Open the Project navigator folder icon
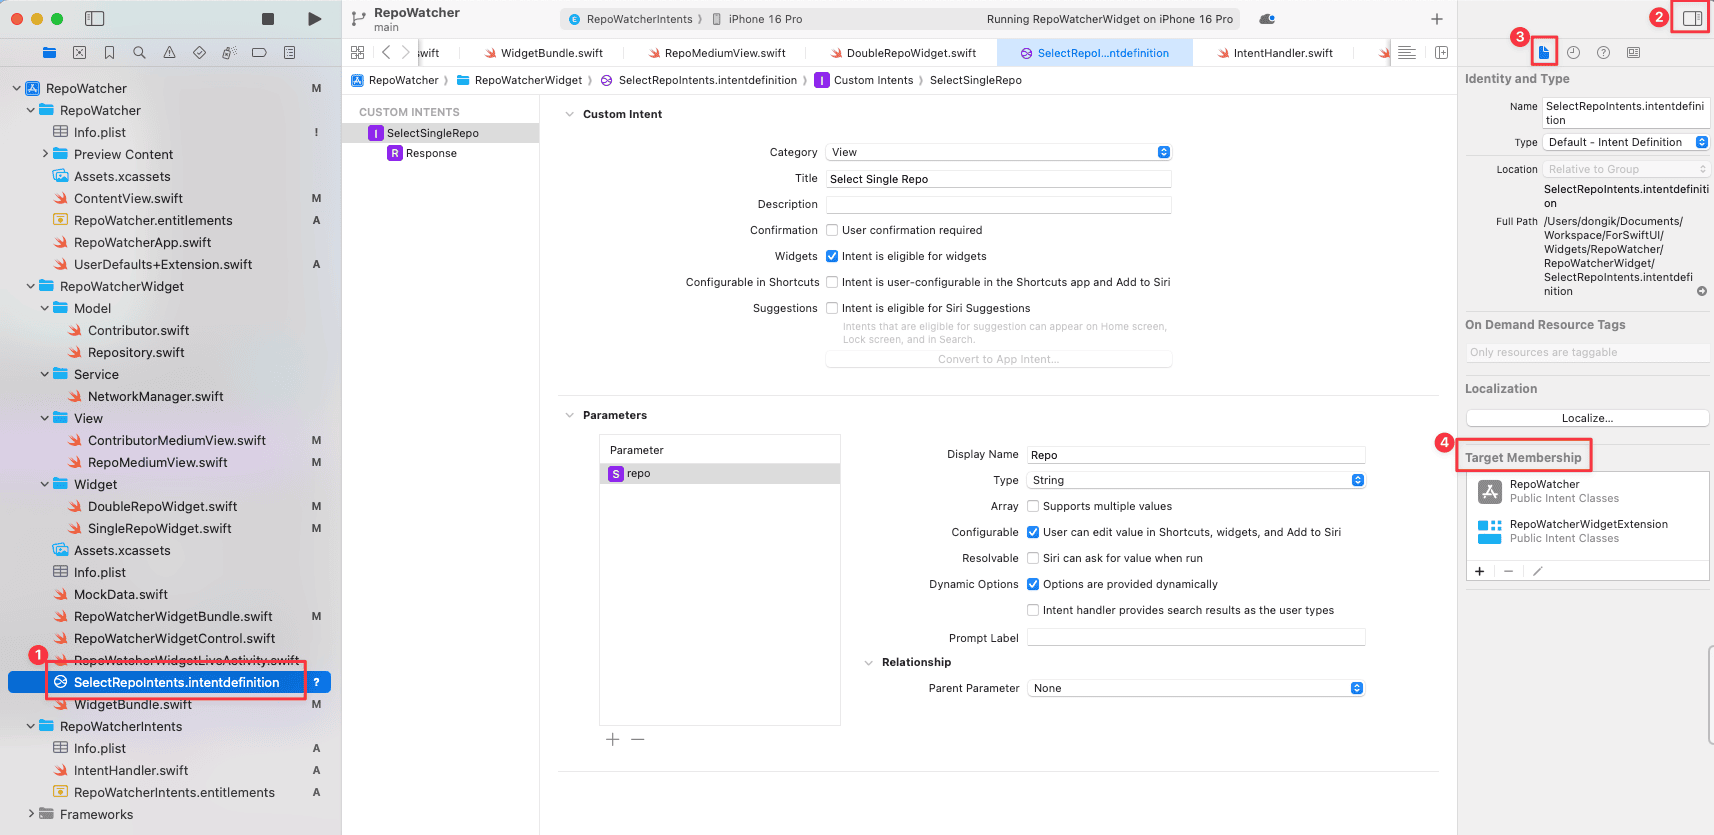 [x=49, y=52]
